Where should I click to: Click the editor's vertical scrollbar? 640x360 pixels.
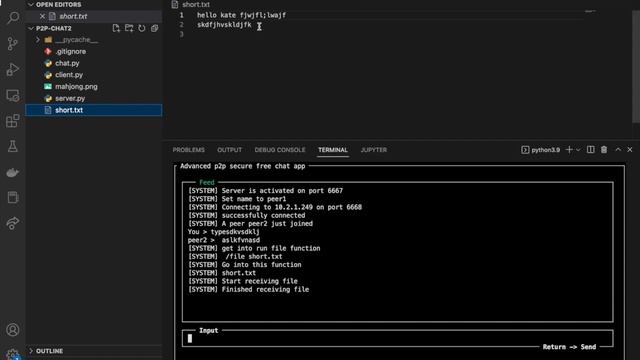(x=636, y=66)
